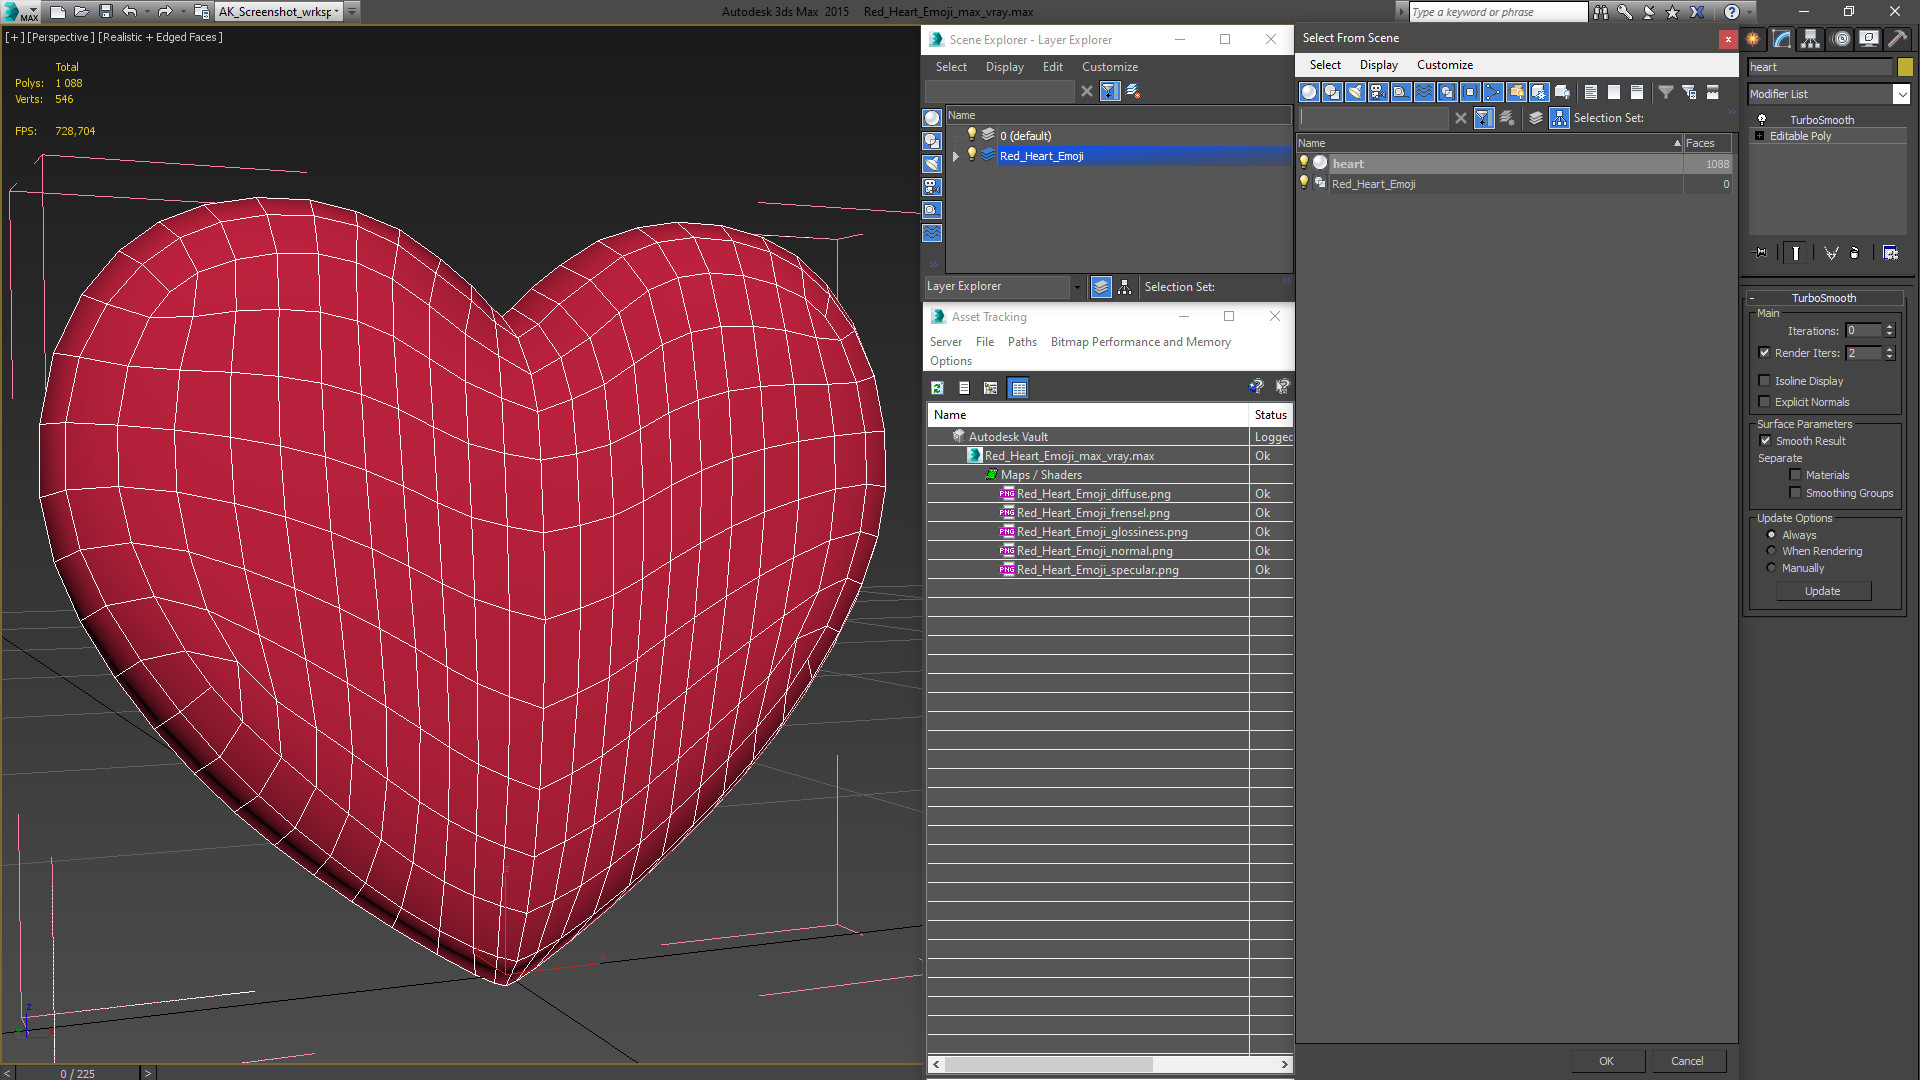Open Customize menu in Scene Explorer

point(1109,67)
